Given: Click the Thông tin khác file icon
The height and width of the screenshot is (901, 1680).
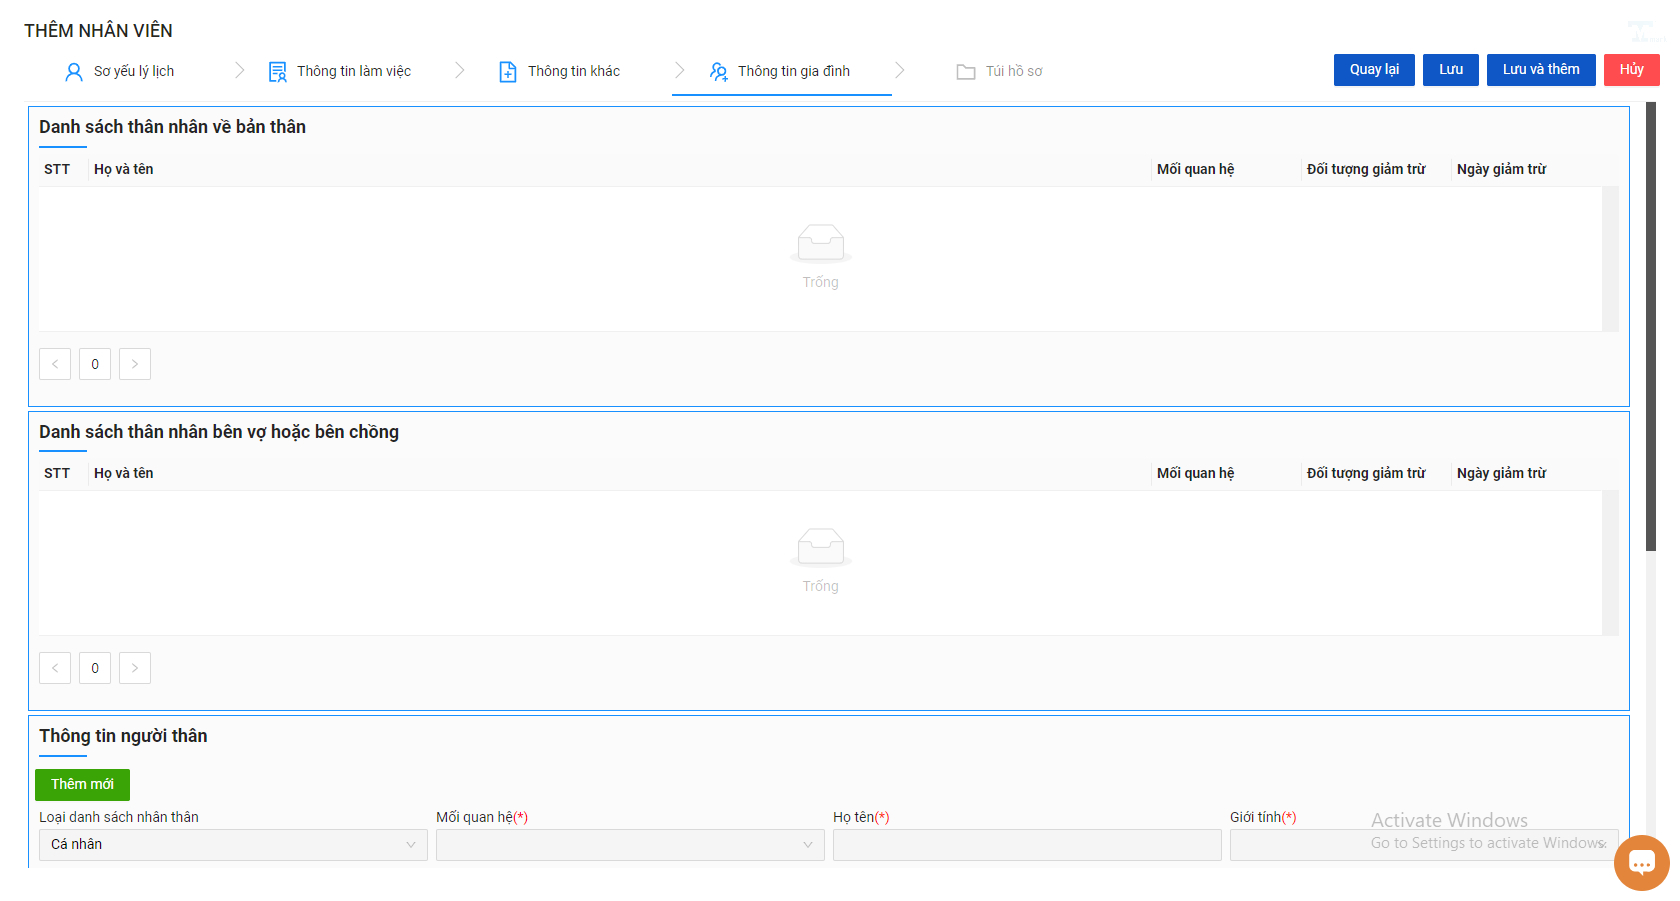Looking at the screenshot, I should [508, 72].
